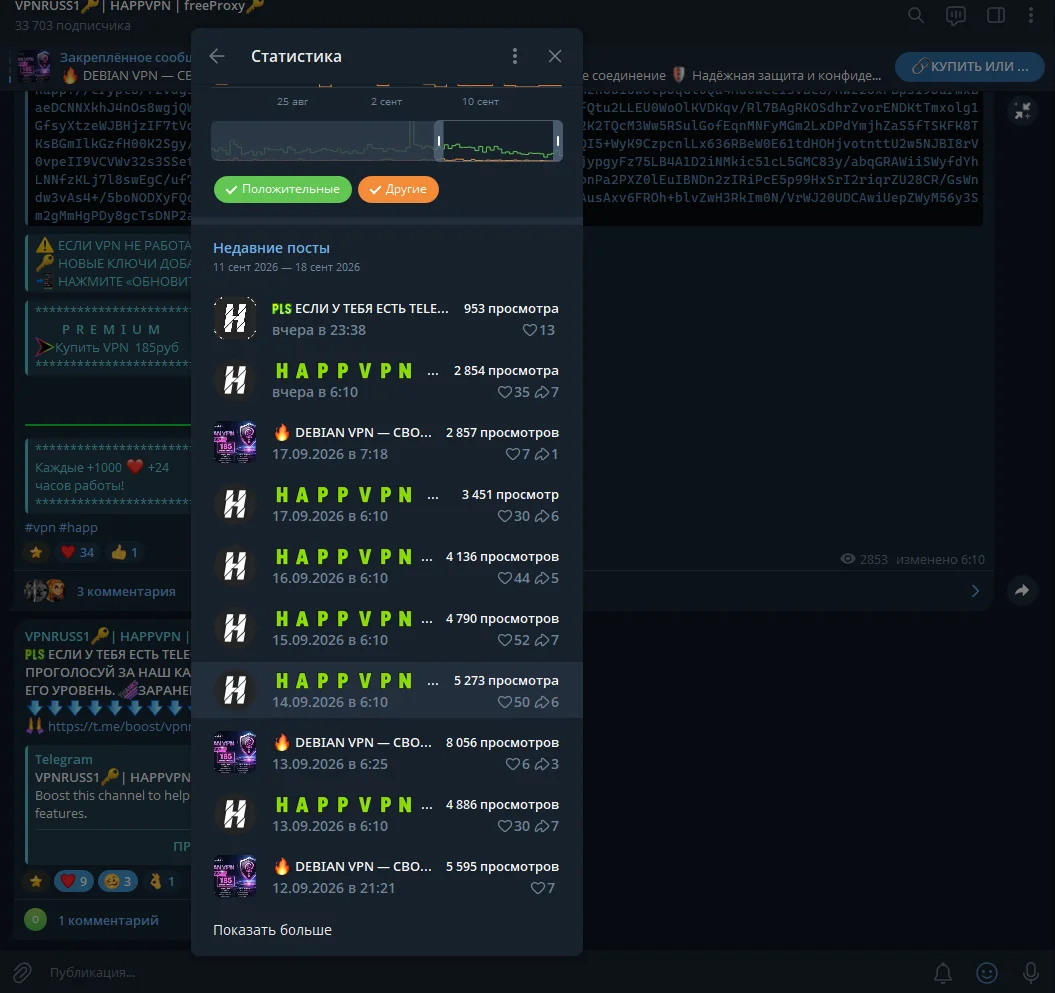
Task: Select the post dated 14.09.2026 в 6:10
Action: click(x=387, y=690)
